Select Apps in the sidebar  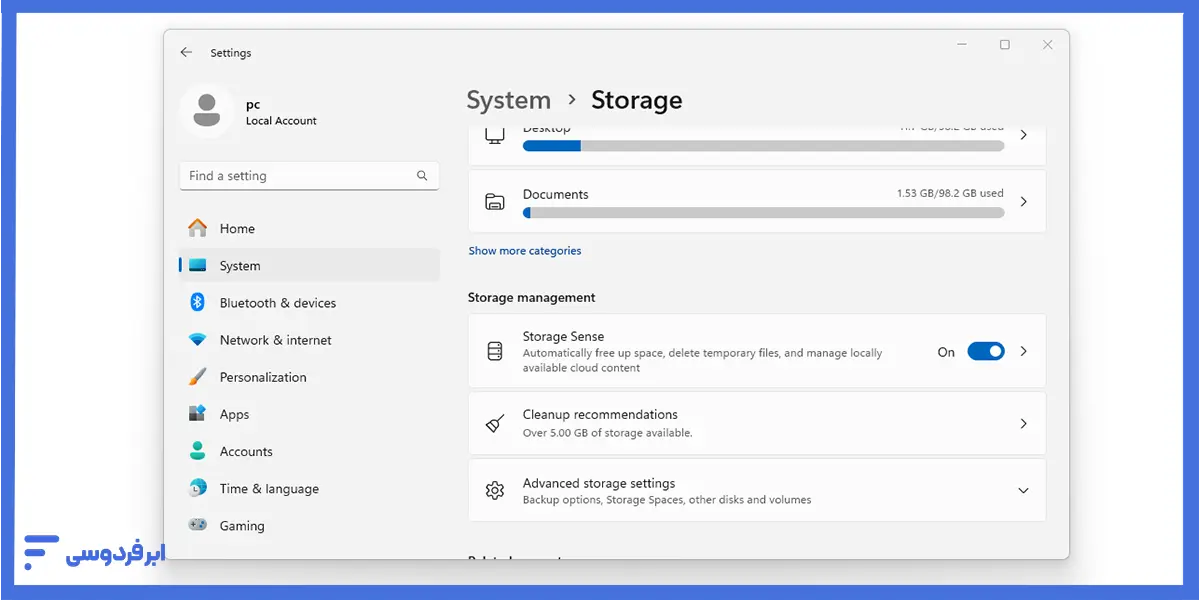click(309, 414)
